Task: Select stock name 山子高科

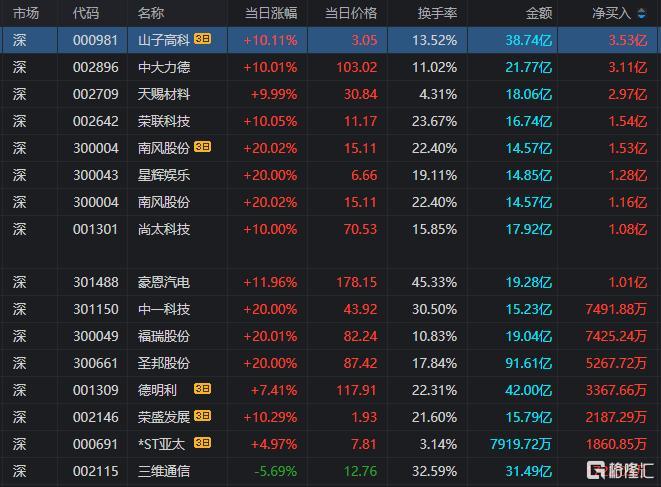Action: click(x=164, y=40)
